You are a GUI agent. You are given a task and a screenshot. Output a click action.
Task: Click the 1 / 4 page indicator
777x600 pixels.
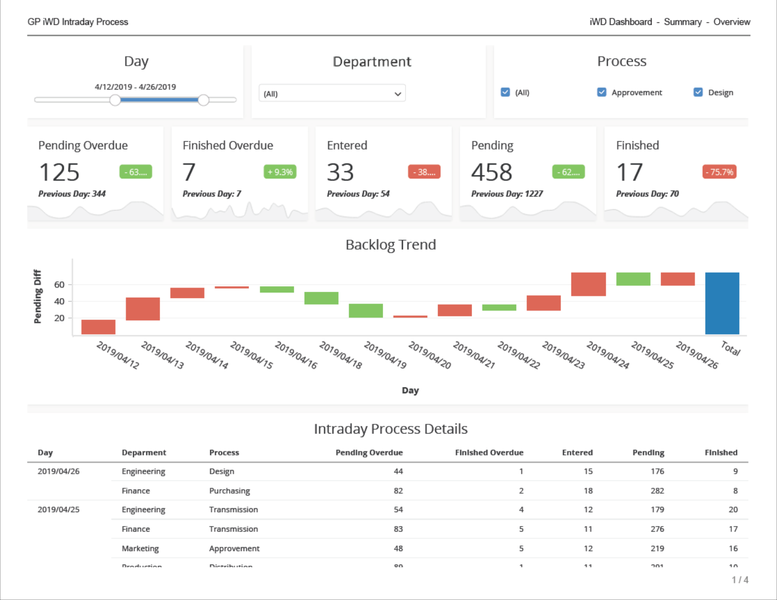pos(739,580)
